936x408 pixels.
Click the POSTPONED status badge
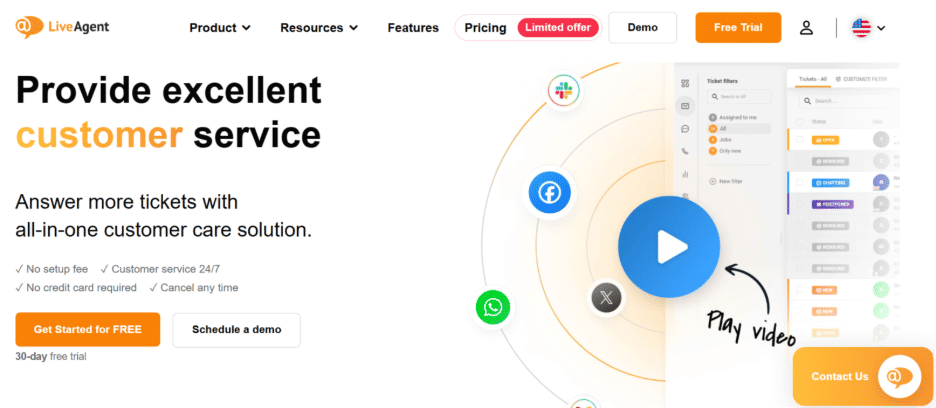click(x=832, y=204)
